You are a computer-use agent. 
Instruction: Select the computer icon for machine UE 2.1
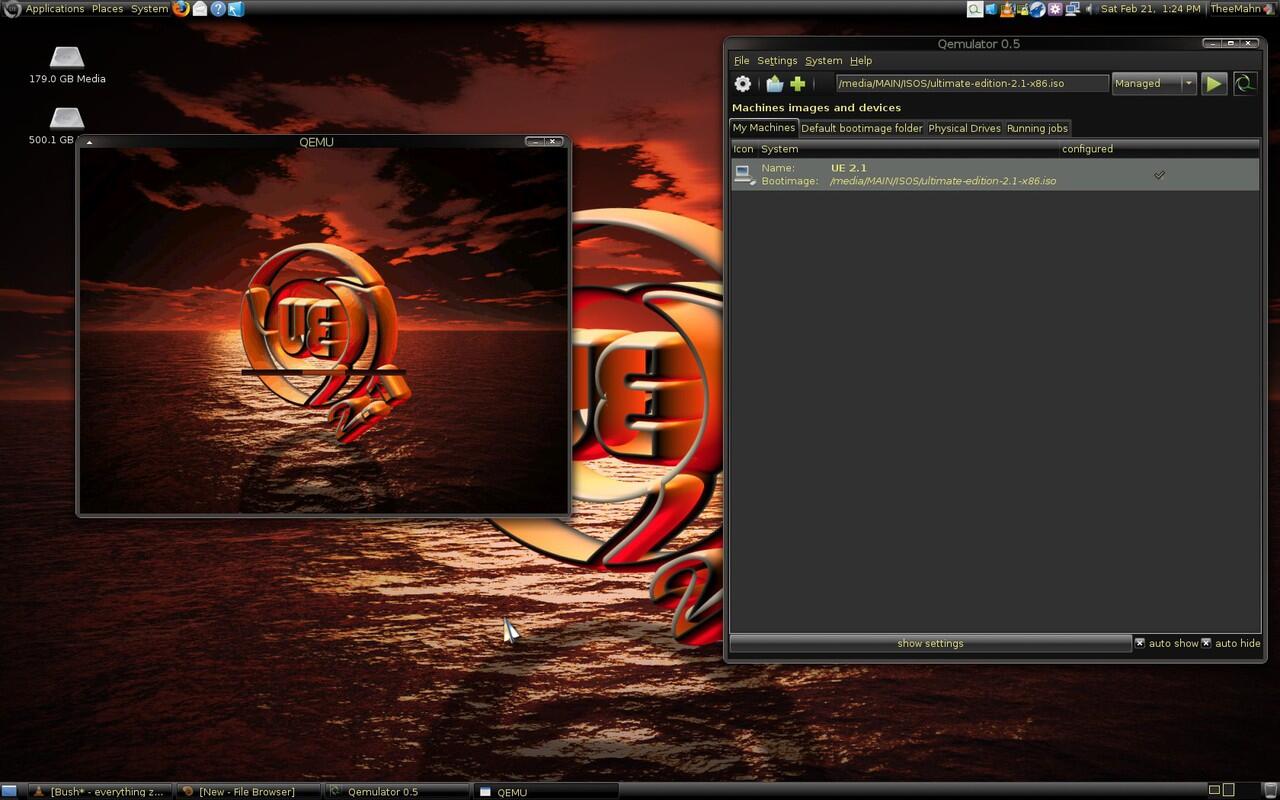[744, 173]
